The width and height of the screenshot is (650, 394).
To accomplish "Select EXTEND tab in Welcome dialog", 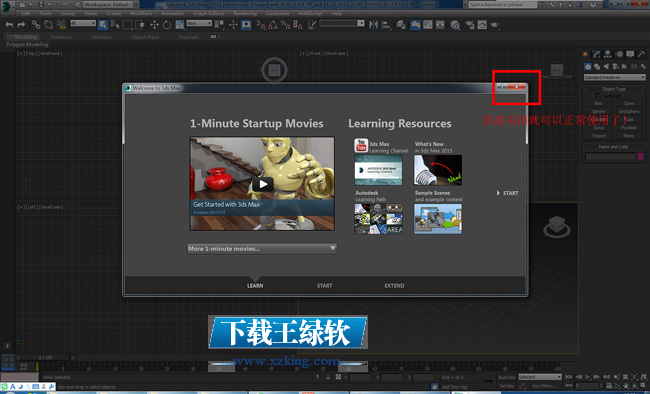I will tap(394, 285).
